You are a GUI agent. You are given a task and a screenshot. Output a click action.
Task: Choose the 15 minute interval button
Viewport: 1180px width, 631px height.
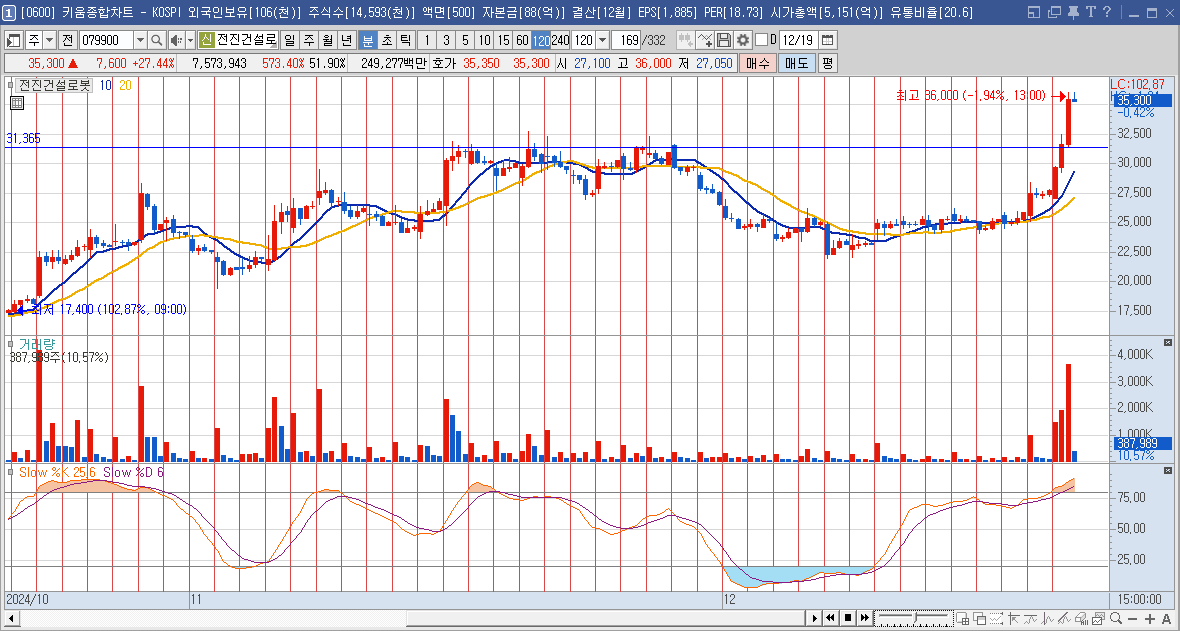coord(503,40)
